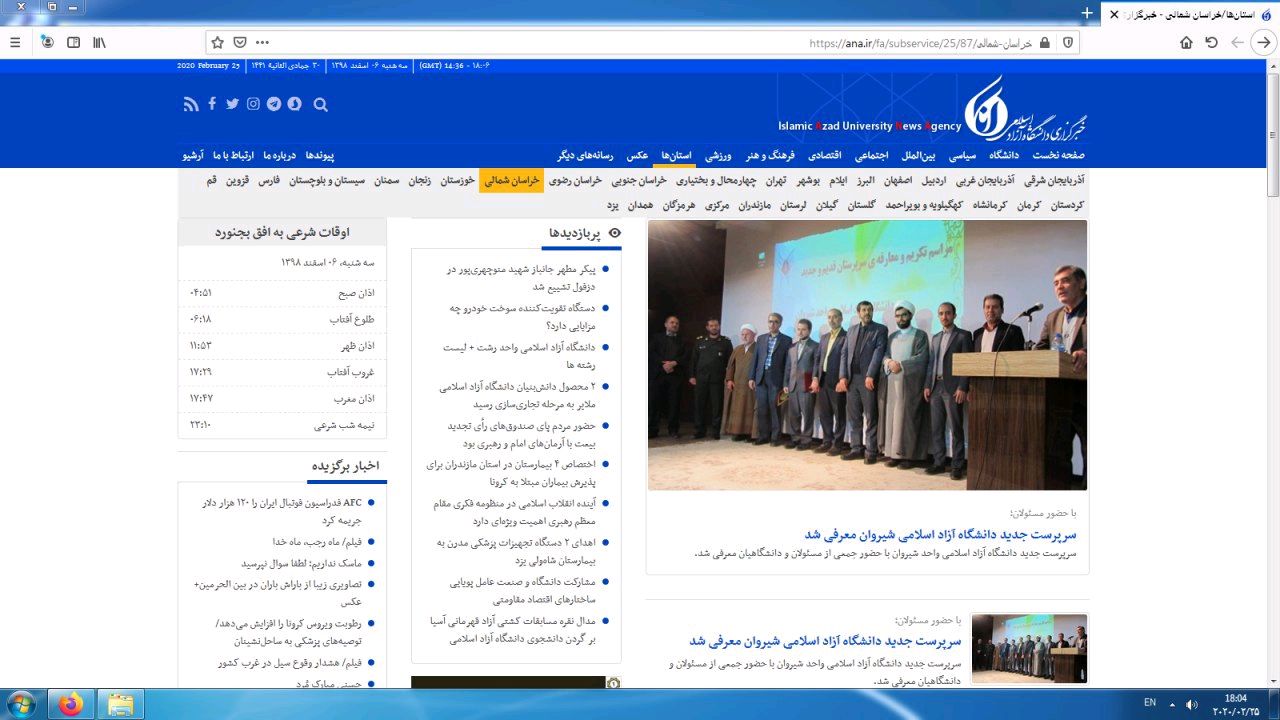Open the Windows Start menu
Image resolution: width=1280 pixels, height=720 pixels.
(x=20, y=704)
